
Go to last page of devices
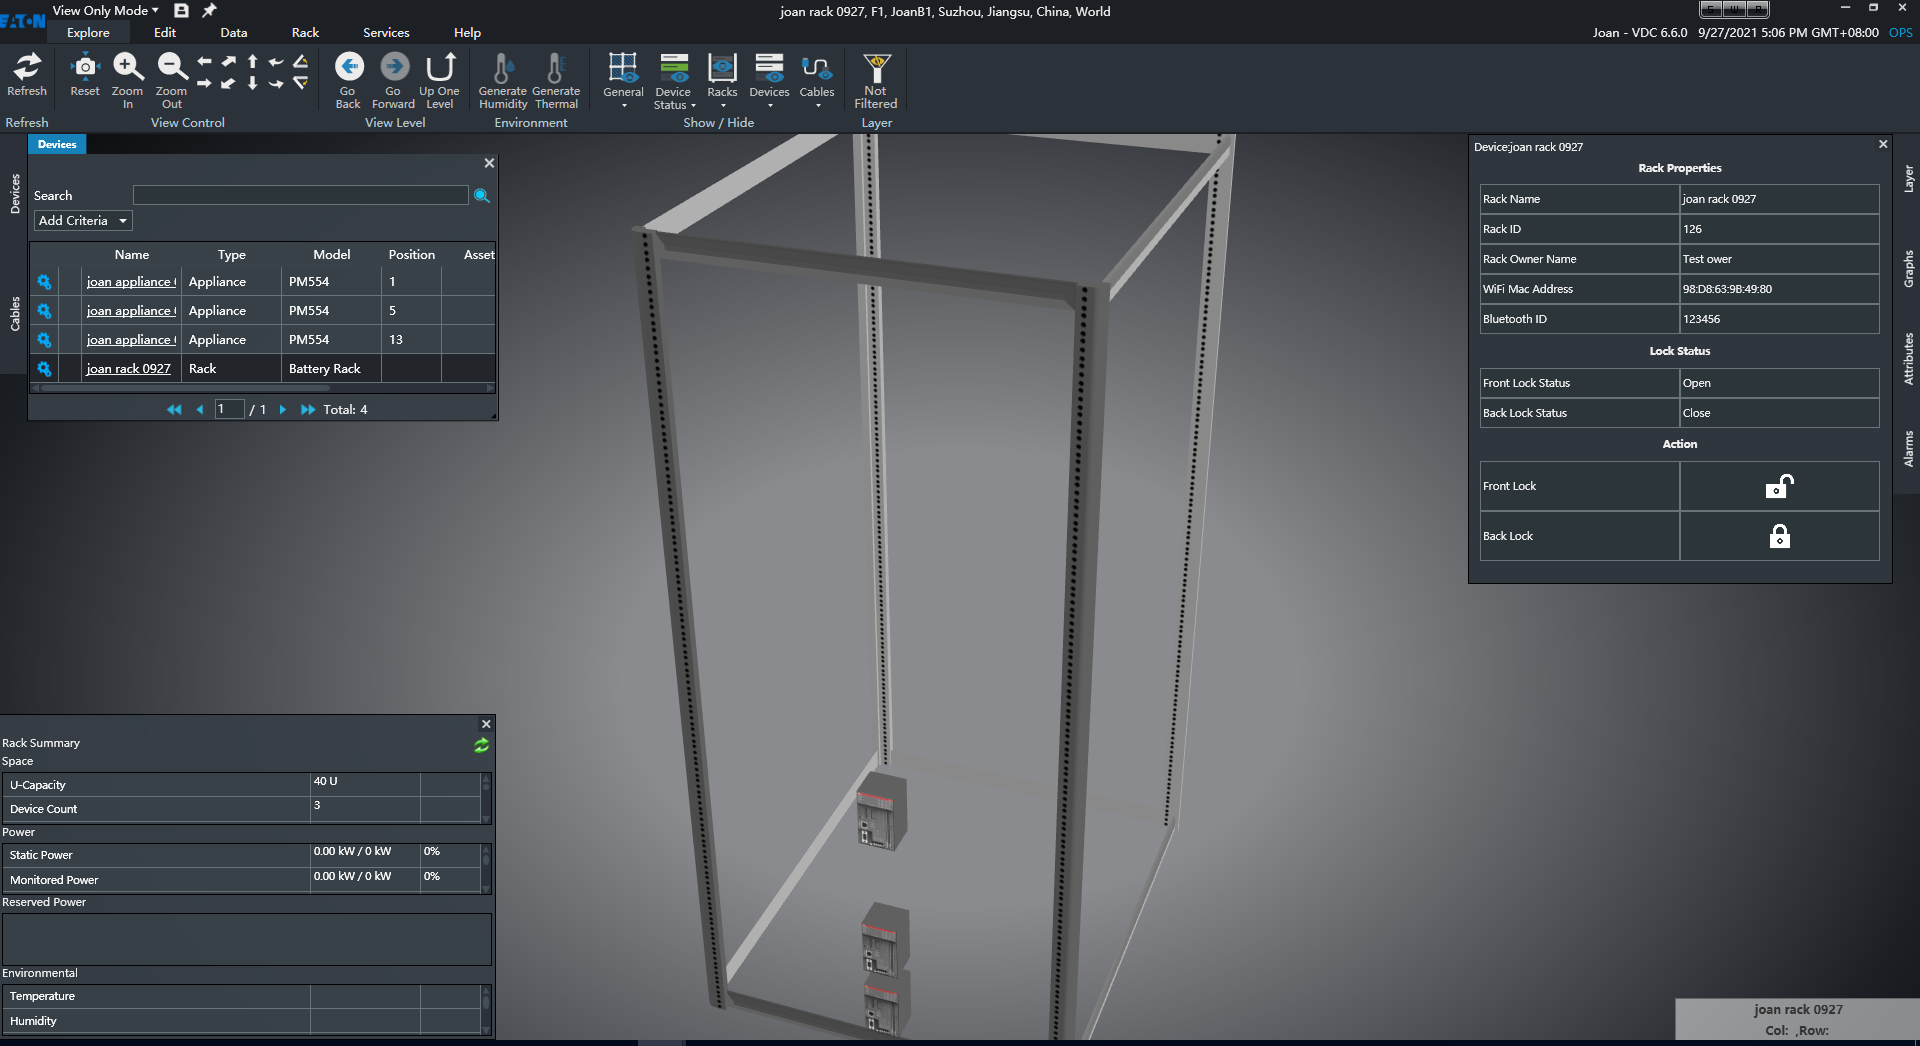[307, 410]
